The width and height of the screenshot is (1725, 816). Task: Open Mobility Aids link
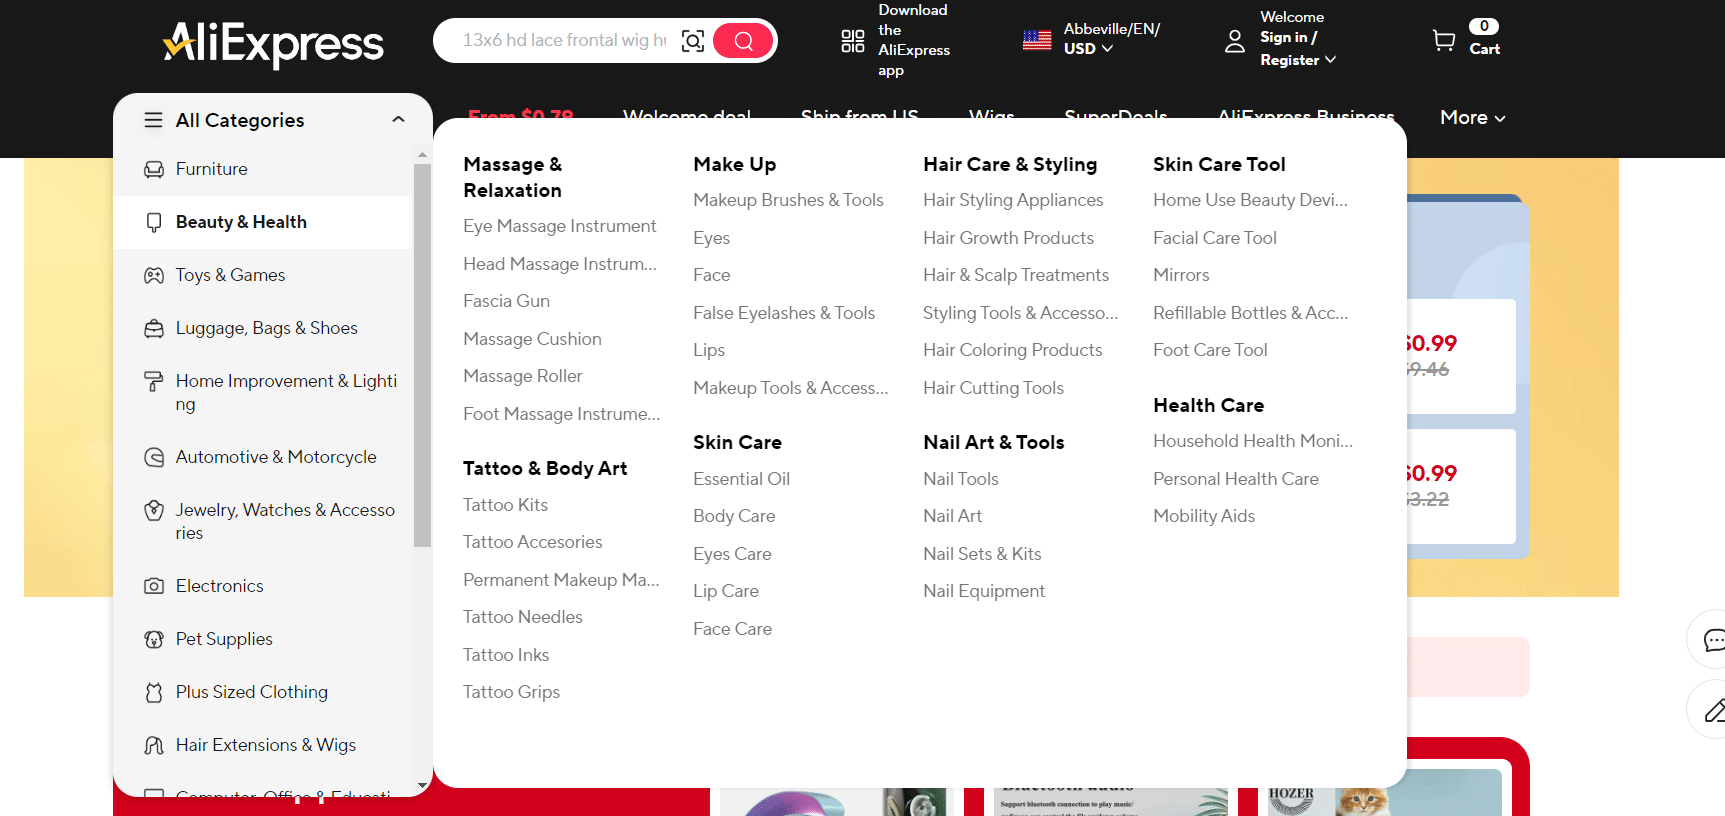point(1204,516)
